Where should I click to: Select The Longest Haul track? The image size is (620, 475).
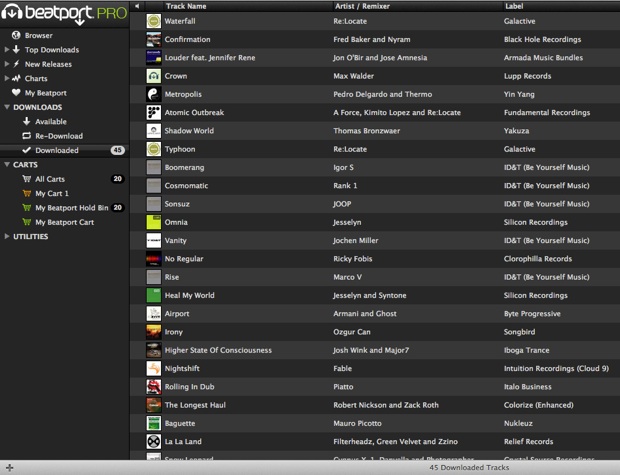click(375, 405)
